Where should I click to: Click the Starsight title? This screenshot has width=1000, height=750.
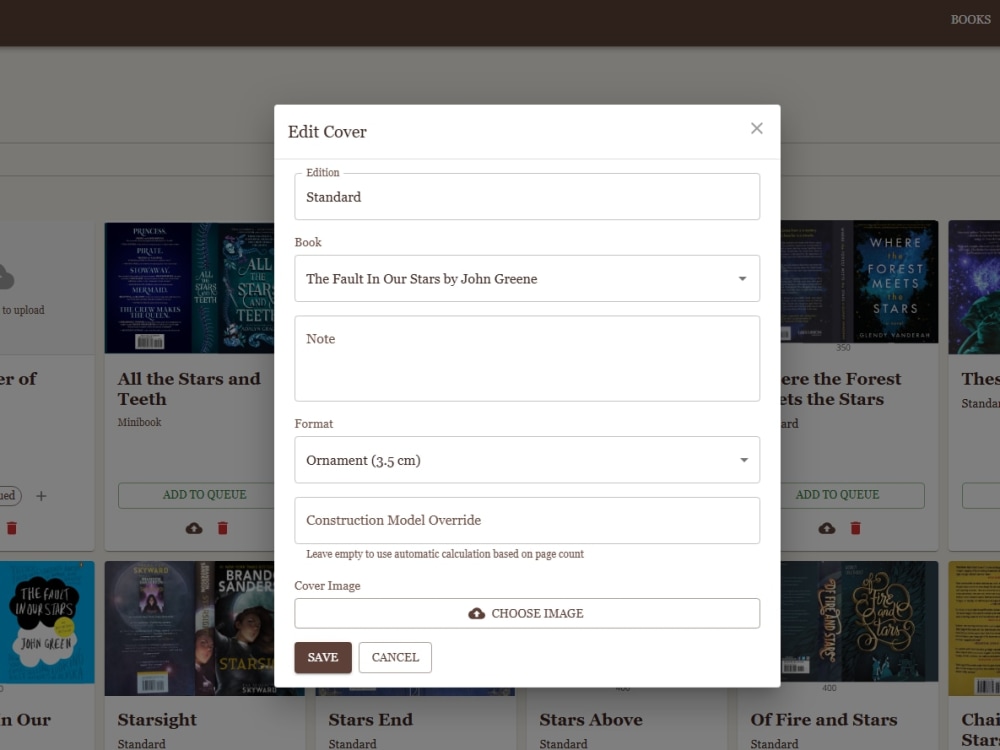click(157, 720)
